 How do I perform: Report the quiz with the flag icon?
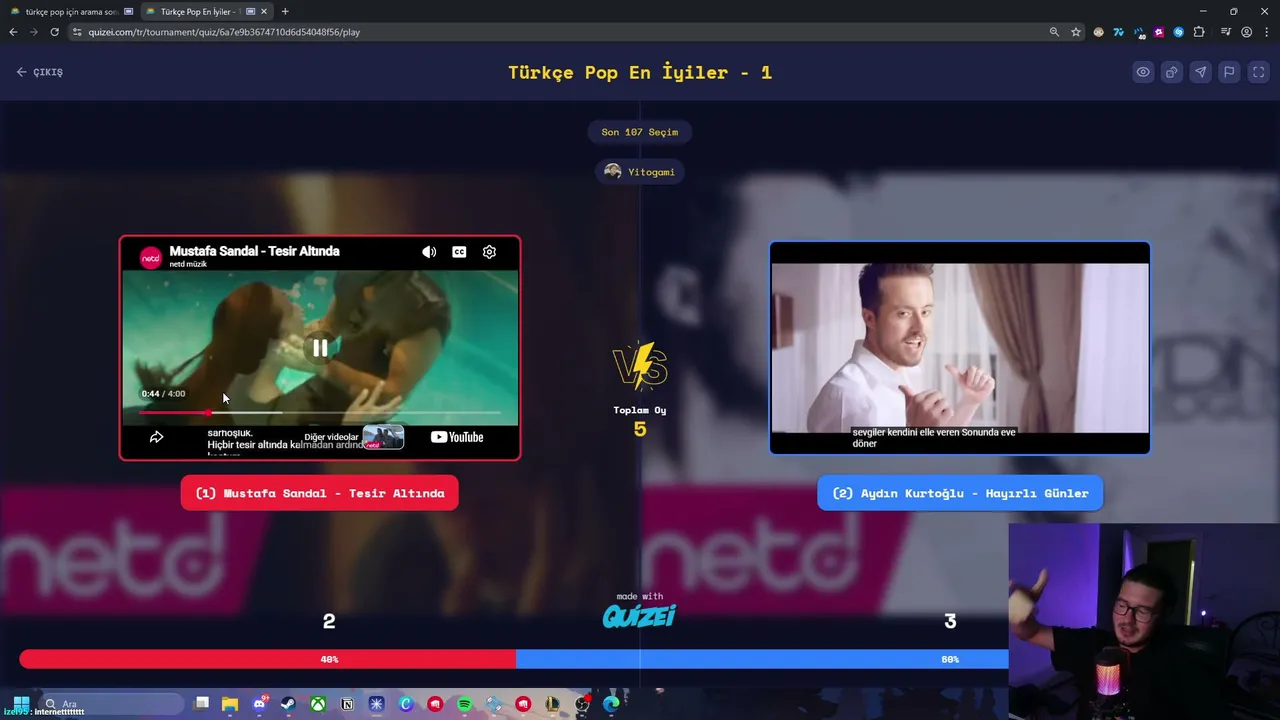[1230, 72]
